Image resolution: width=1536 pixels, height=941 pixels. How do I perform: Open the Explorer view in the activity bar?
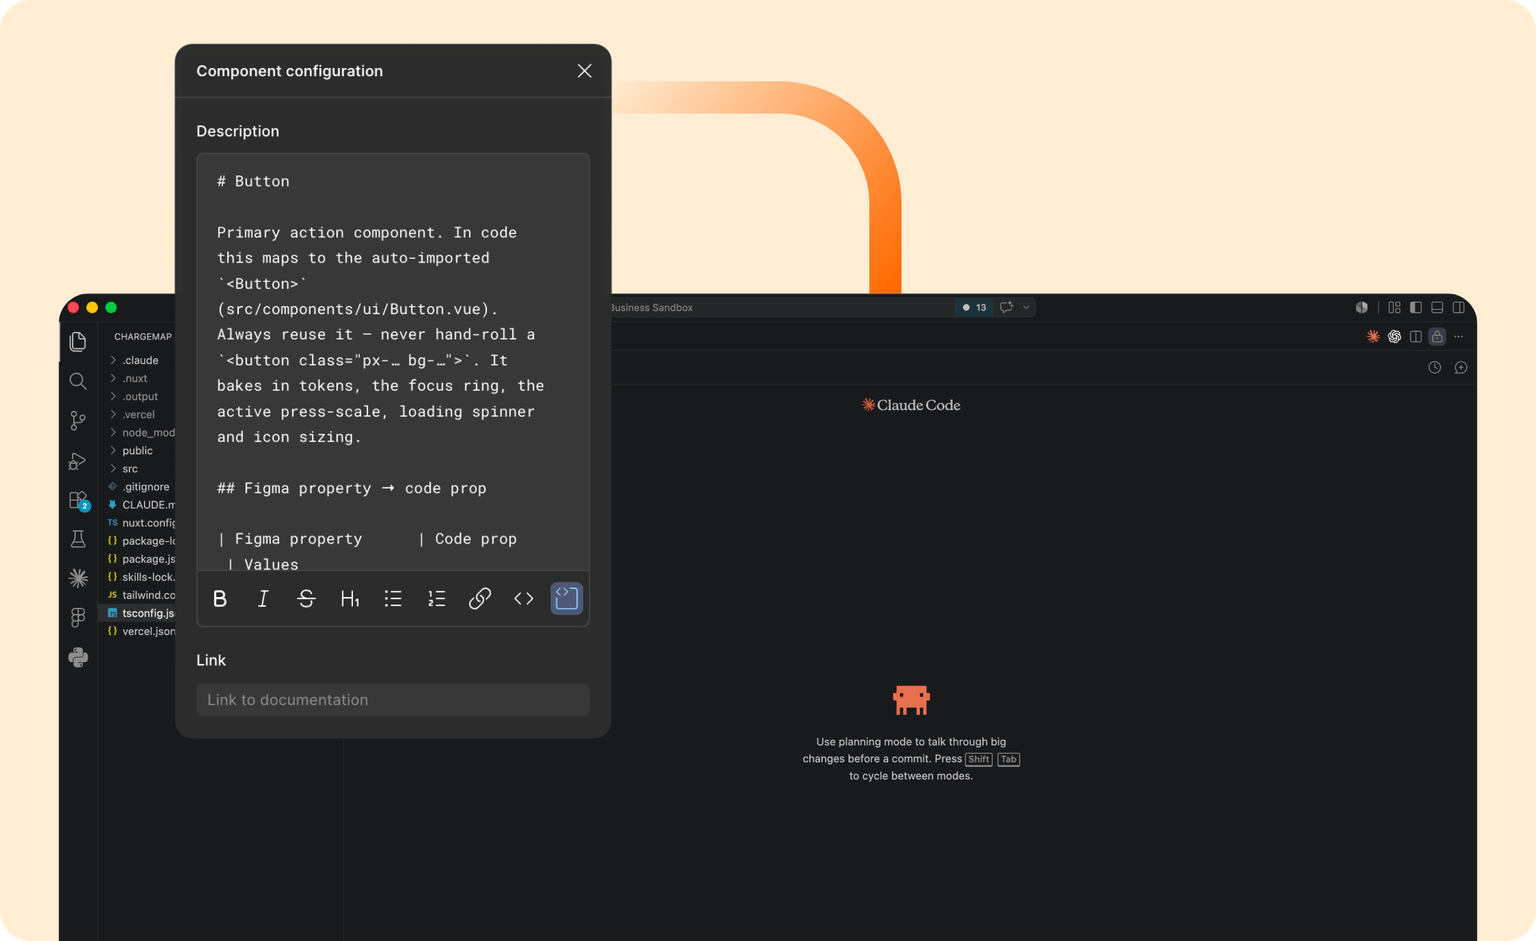click(78, 342)
